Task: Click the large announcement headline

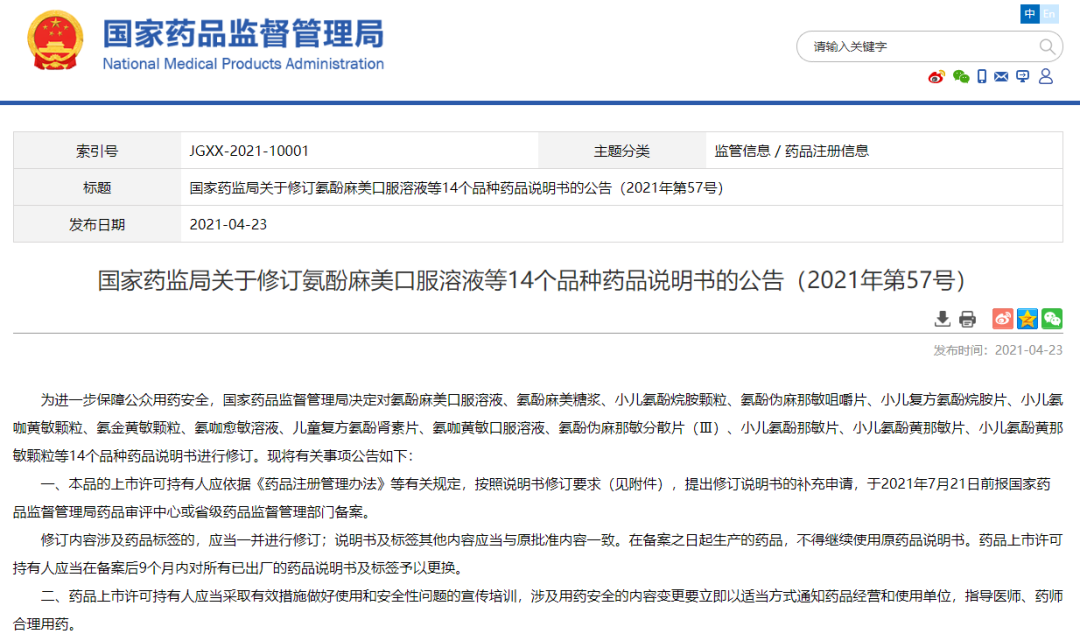Action: [531, 280]
